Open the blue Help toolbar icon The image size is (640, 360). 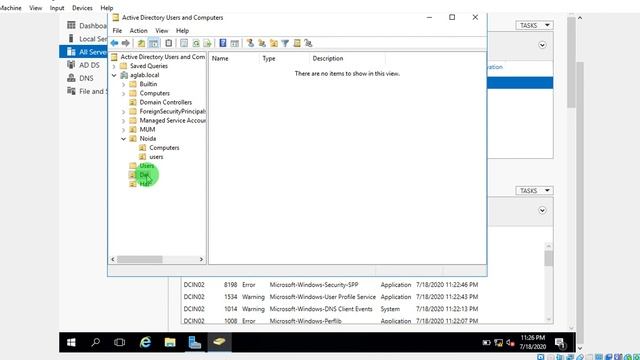coord(223,43)
